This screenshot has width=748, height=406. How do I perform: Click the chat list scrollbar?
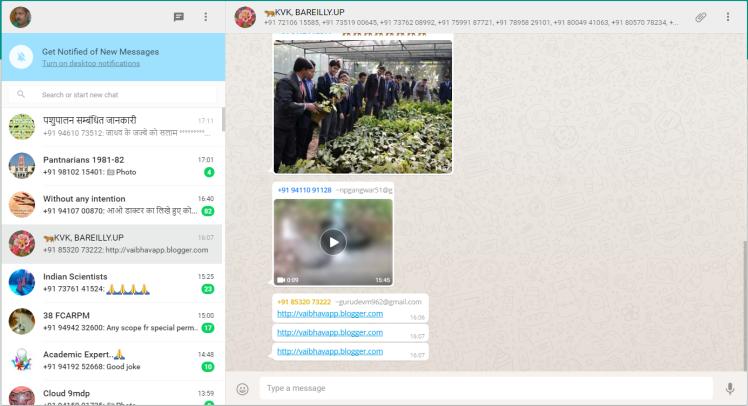point(223,120)
